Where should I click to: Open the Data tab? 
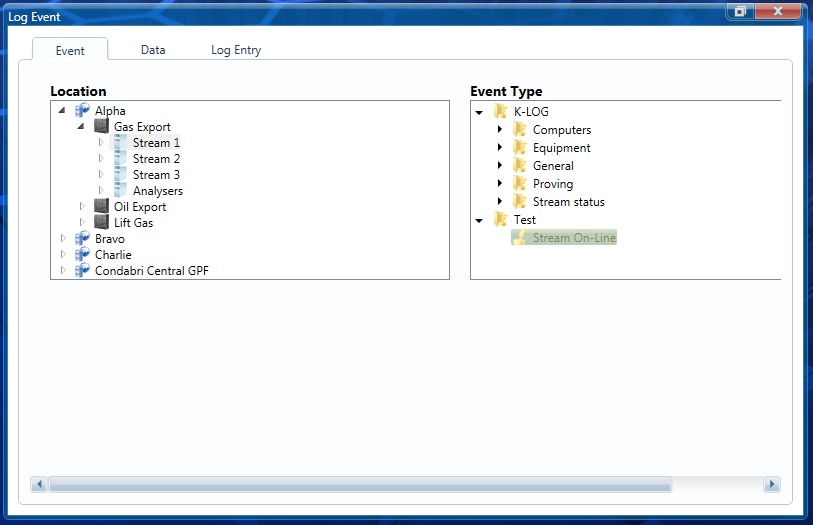pyautogui.click(x=153, y=50)
